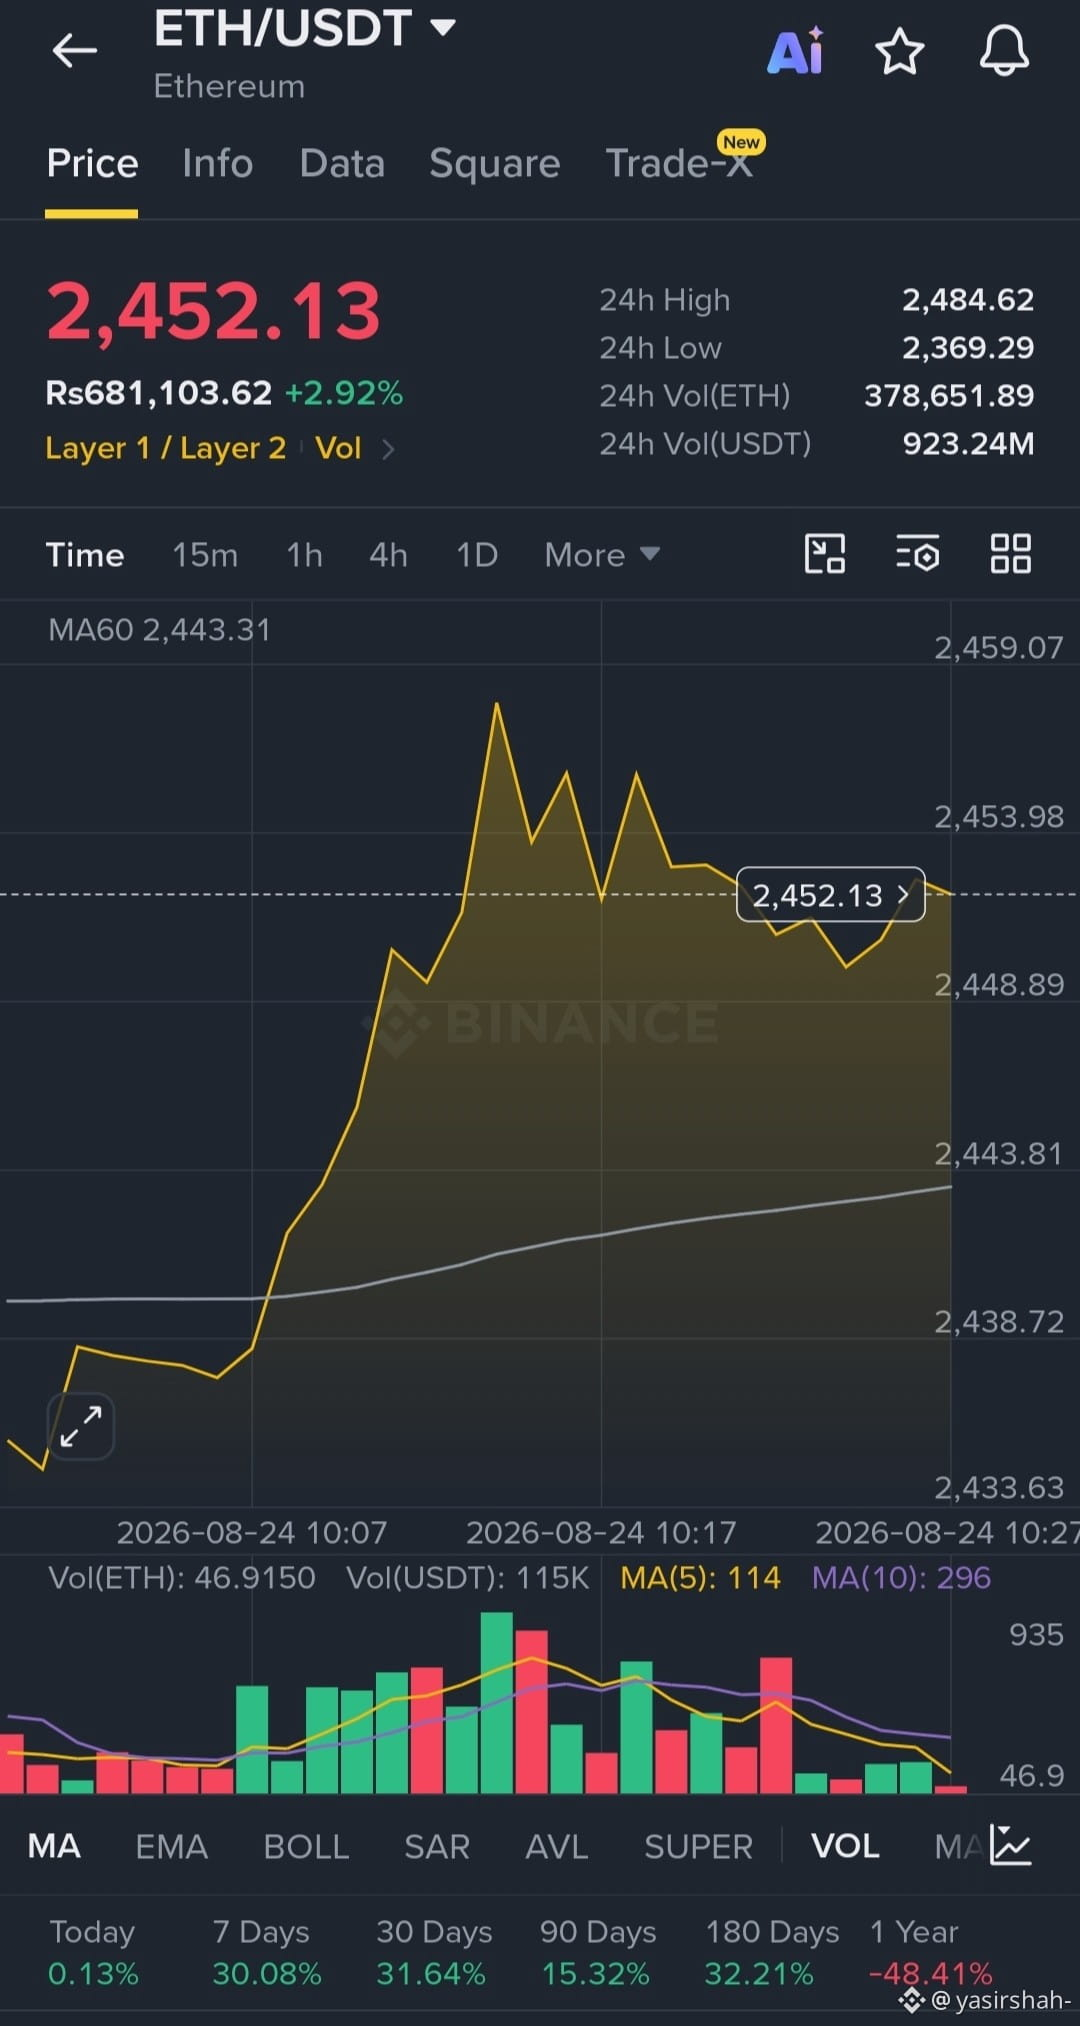The width and height of the screenshot is (1080, 2026).
Task: Tap the Today 0.13% performance
Action: pyautogui.click(x=93, y=1953)
